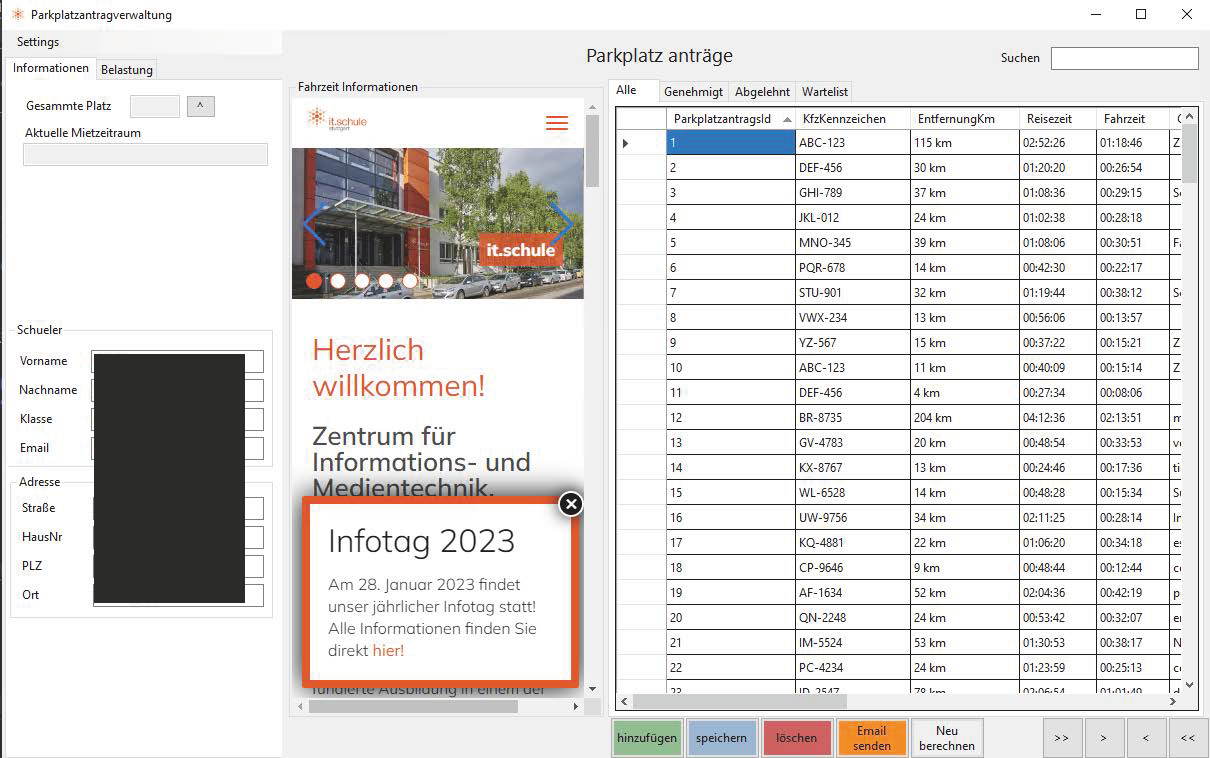Image resolution: width=1210 pixels, height=758 pixels.
Task: Open the hamburger menu on the it.schule page
Action: pyautogui.click(x=557, y=123)
